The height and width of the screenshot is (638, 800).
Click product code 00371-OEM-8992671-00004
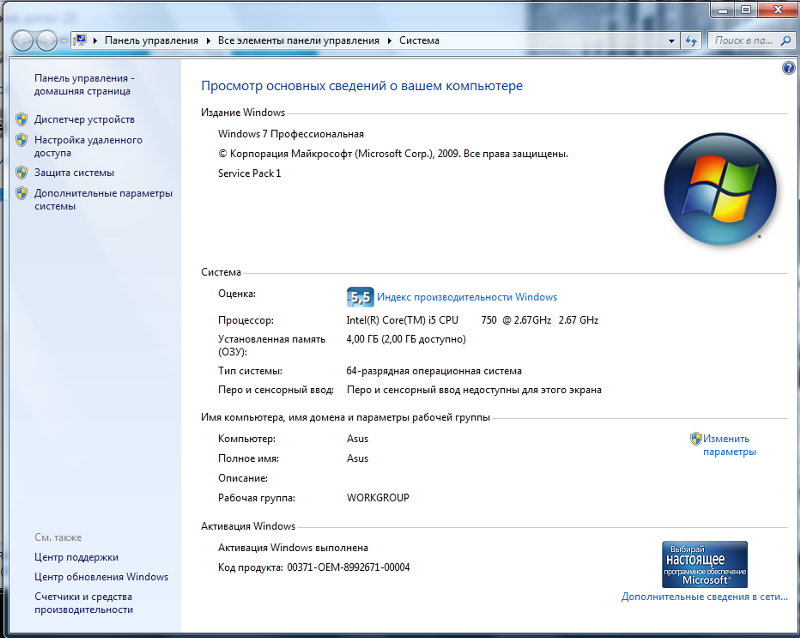click(348, 568)
